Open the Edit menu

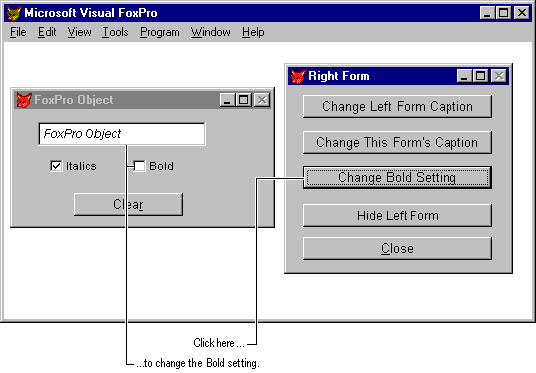tap(47, 32)
